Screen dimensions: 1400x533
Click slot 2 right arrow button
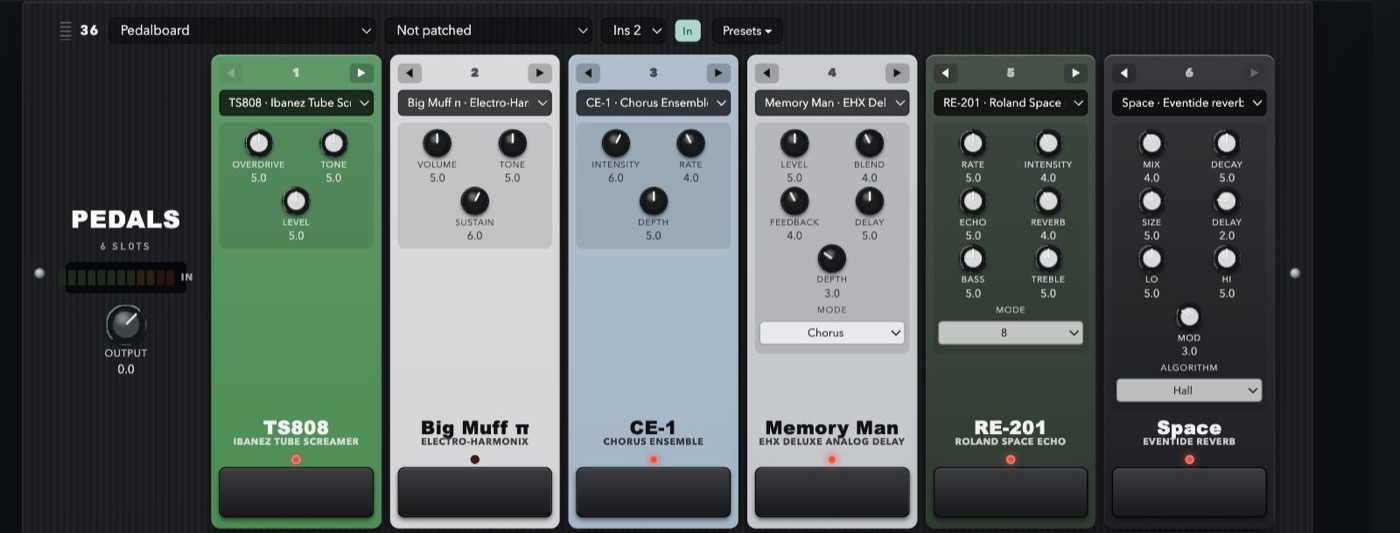point(540,73)
